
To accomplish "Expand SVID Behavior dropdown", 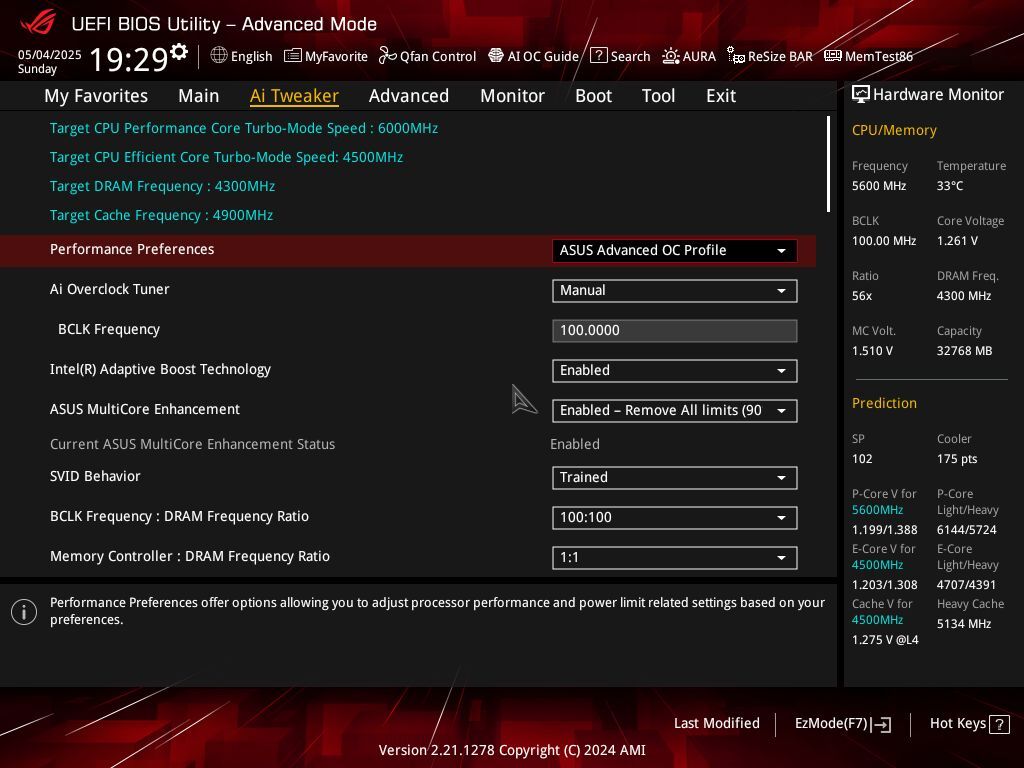I will pyautogui.click(x=674, y=477).
